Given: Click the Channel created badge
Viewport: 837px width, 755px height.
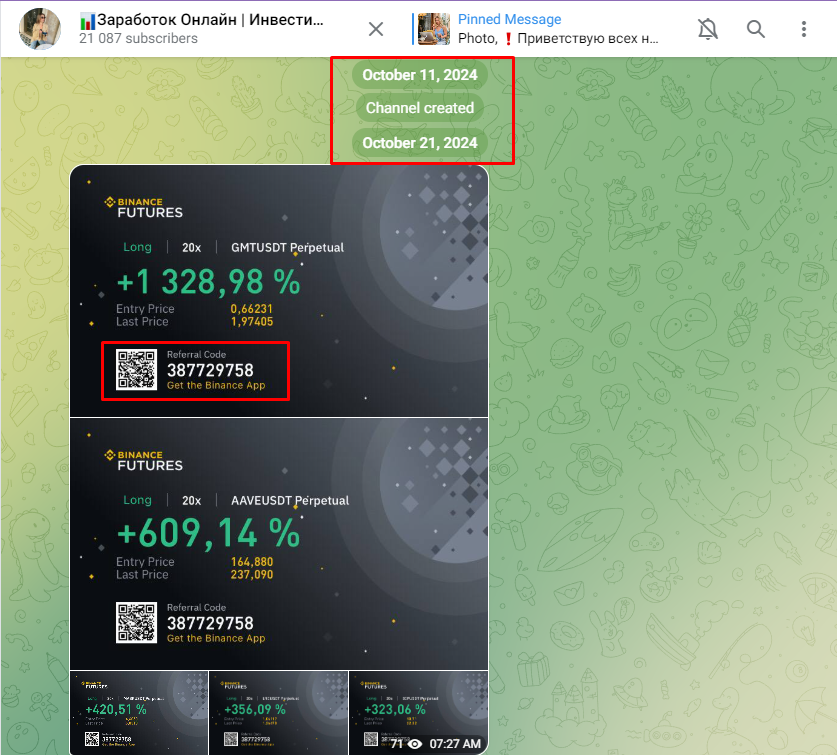Looking at the screenshot, I should [x=419, y=108].
